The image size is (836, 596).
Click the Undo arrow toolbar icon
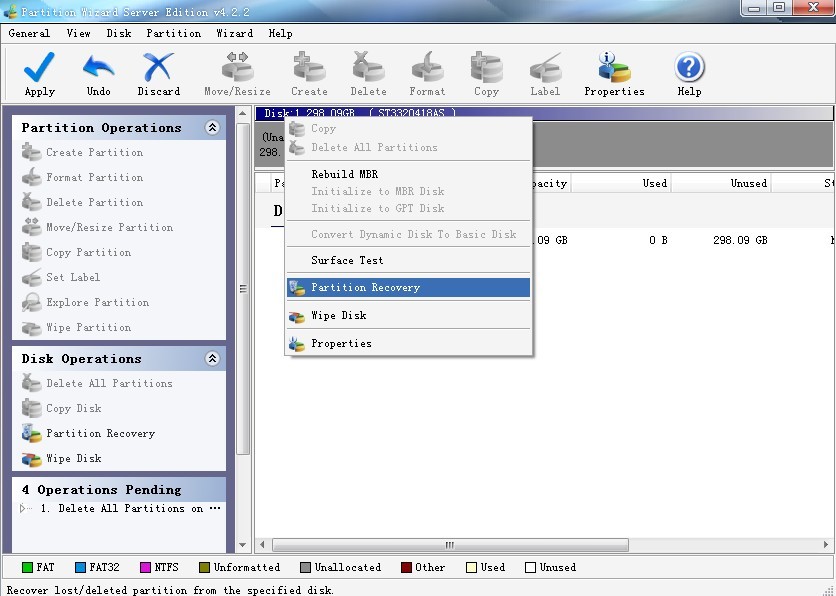pos(99,67)
